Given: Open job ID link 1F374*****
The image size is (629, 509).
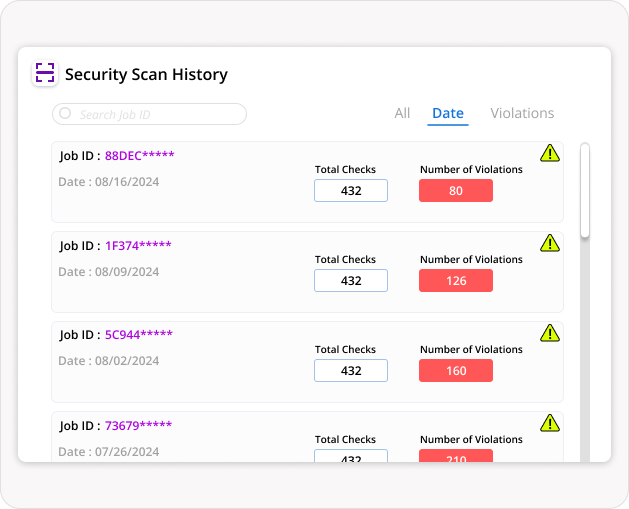Looking at the screenshot, I should pyautogui.click(x=138, y=245).
